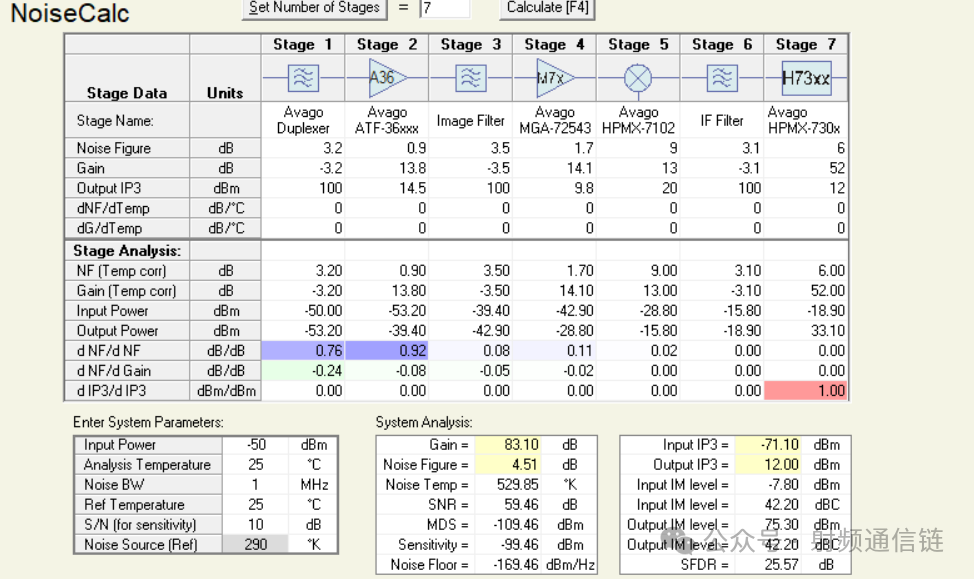Click the Stage 5 Noise Figure cell 9
The height and width of the screenshot is (579, 974).
[638, 148]
